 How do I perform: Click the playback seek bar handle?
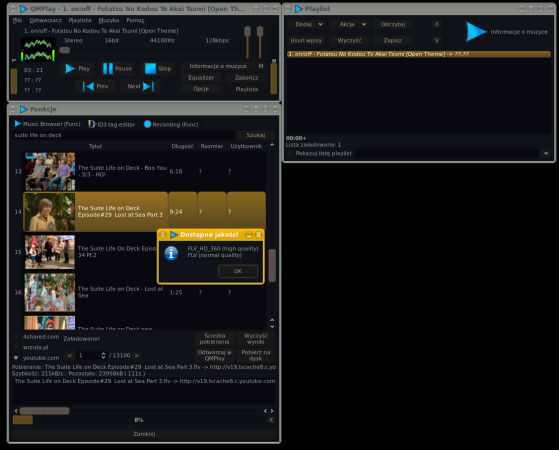[65, 50]
